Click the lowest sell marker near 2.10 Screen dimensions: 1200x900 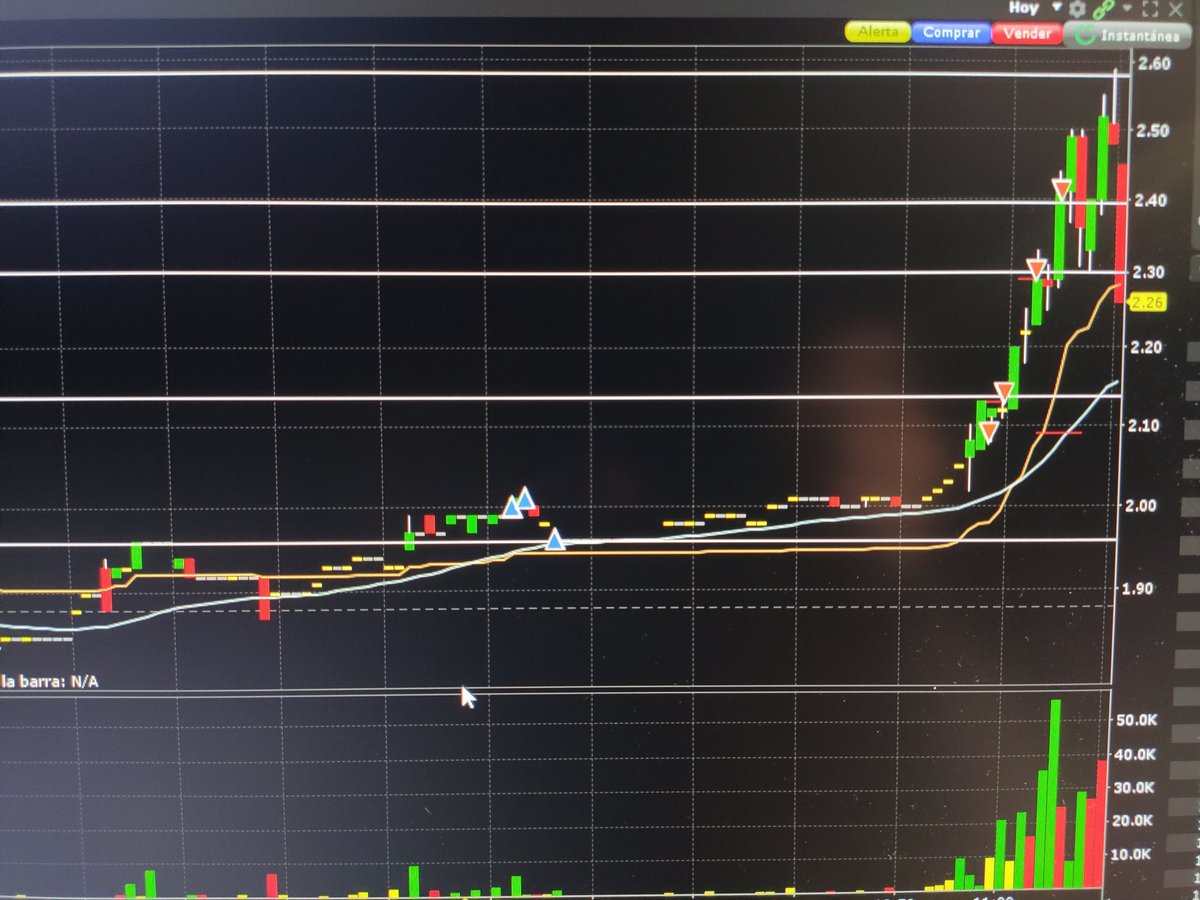[x=988, y=432]
